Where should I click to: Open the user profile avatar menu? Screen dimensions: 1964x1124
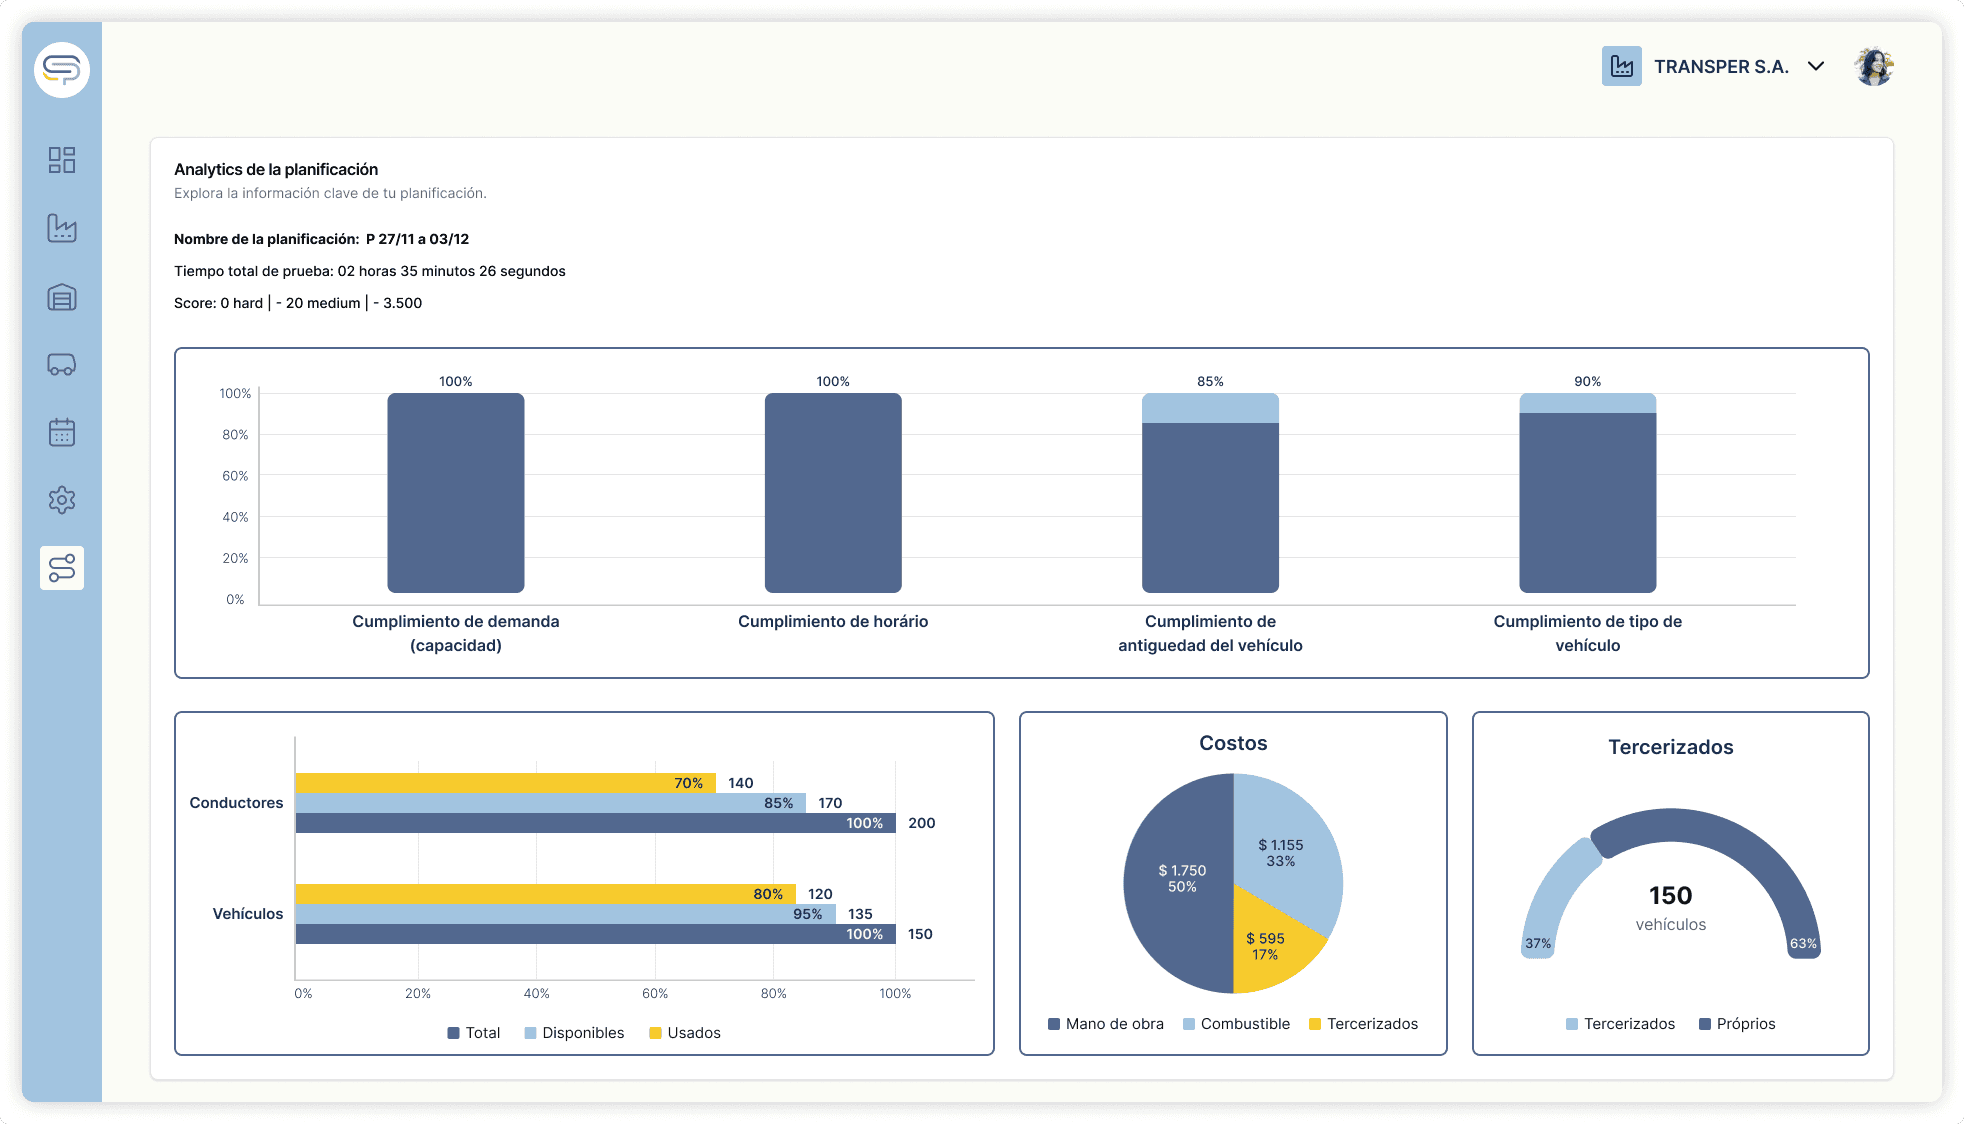tap(1874, 67)
